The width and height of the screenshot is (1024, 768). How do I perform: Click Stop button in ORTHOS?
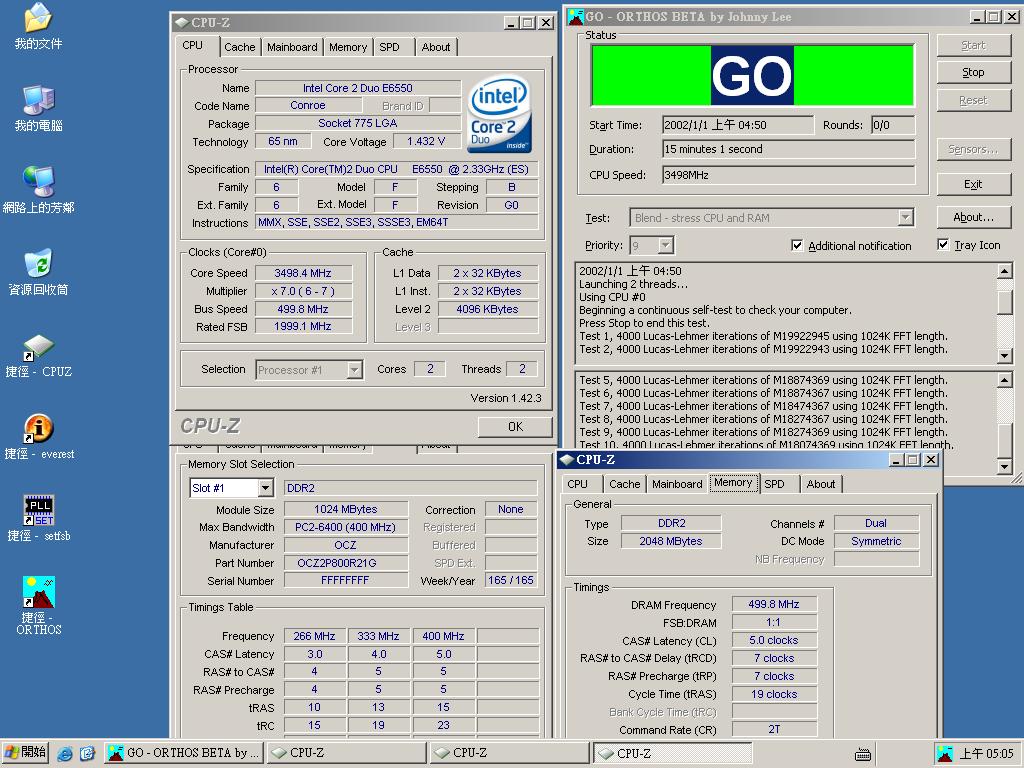click(973, 72)
